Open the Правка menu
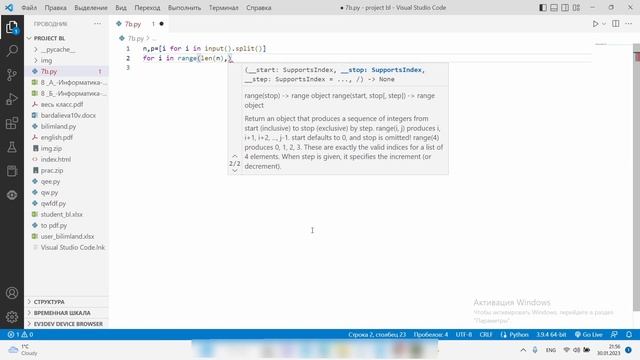The height and width of the screenshot is (360, 640). pyautogui.click(x=56, y=8)
